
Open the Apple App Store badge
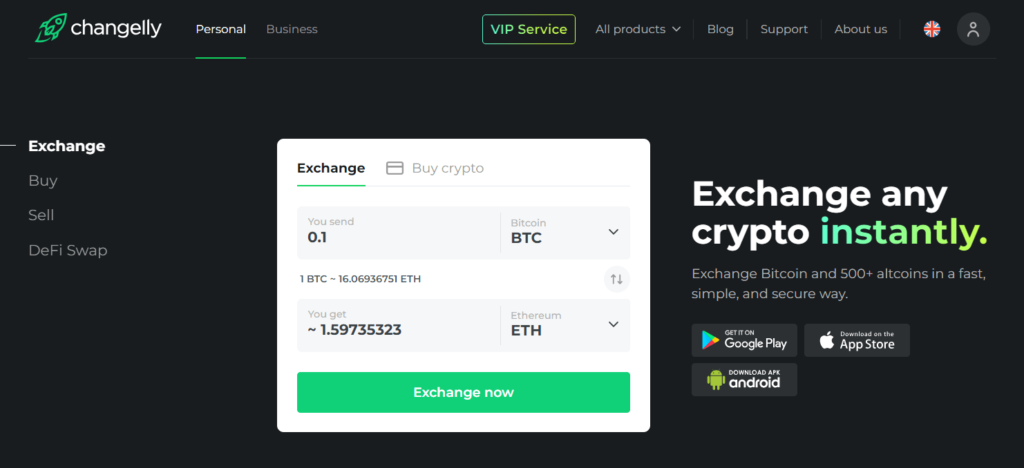pos(857,340)
